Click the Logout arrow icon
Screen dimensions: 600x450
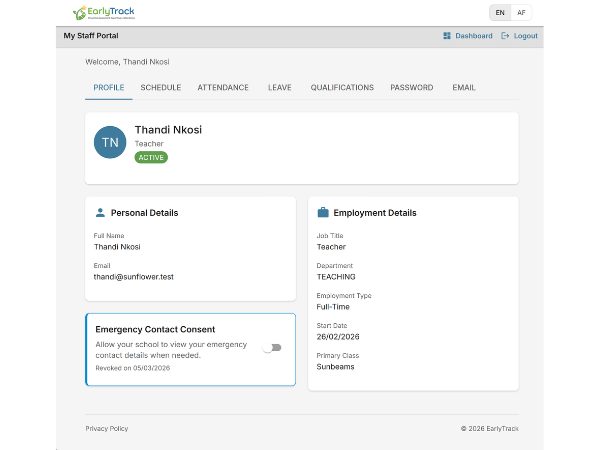pyautogui.click(x=505, y=36)
